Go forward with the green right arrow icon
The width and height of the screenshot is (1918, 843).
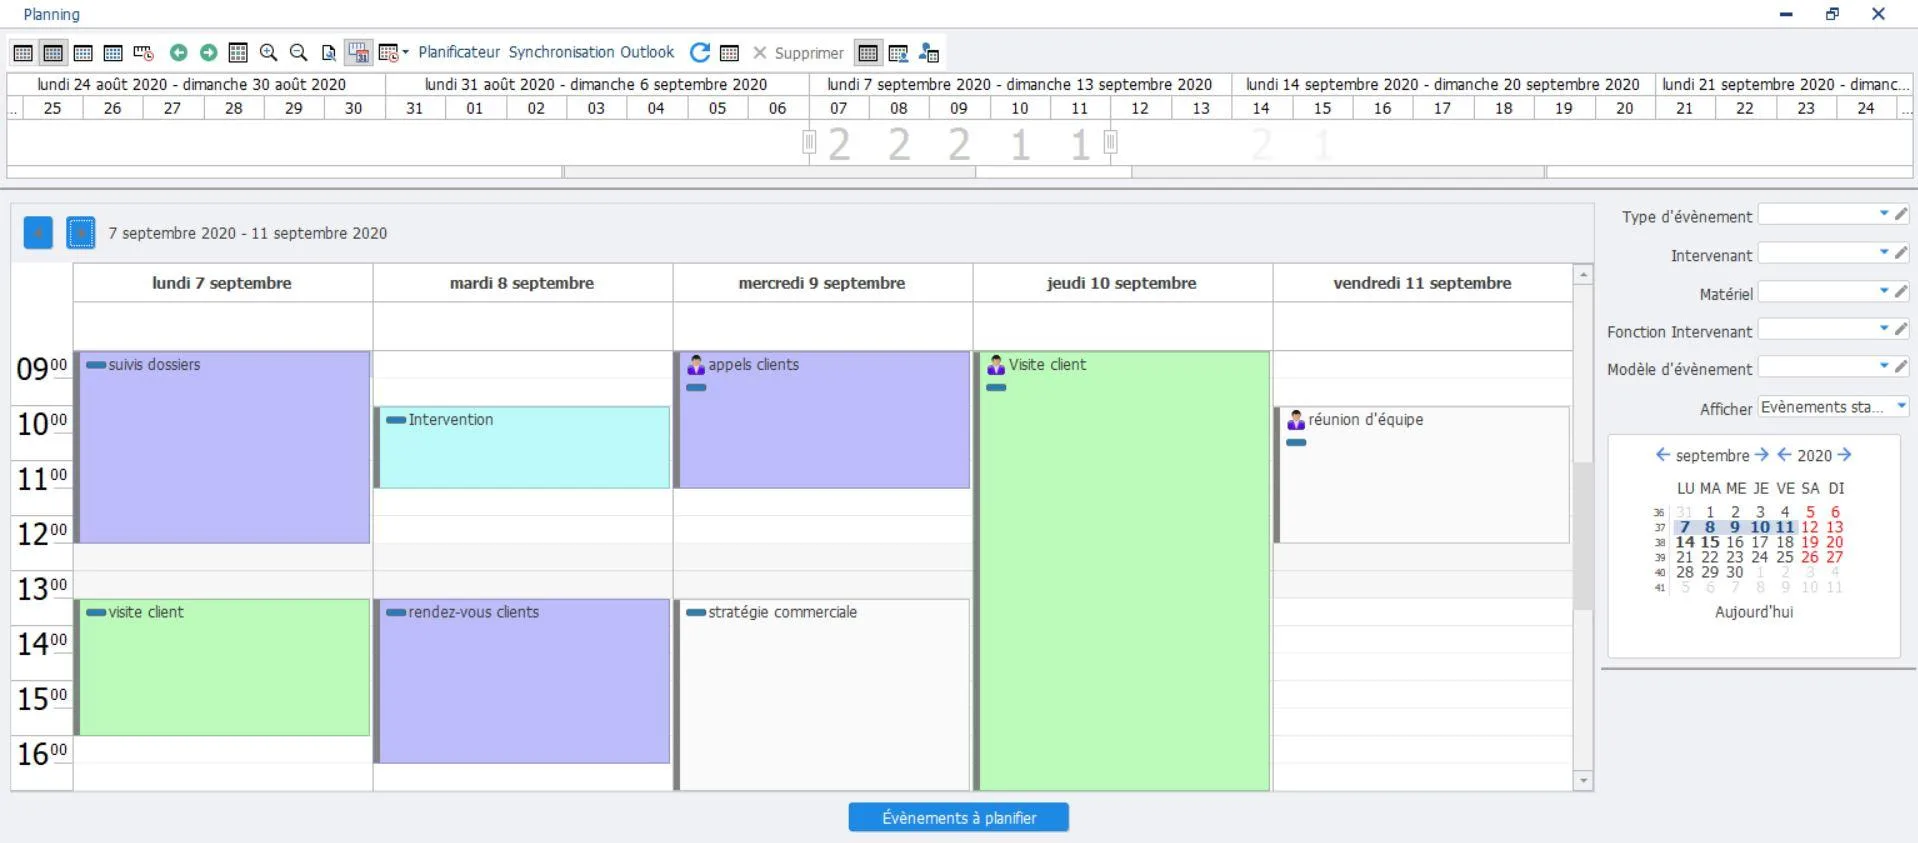(x=208, y=53)
